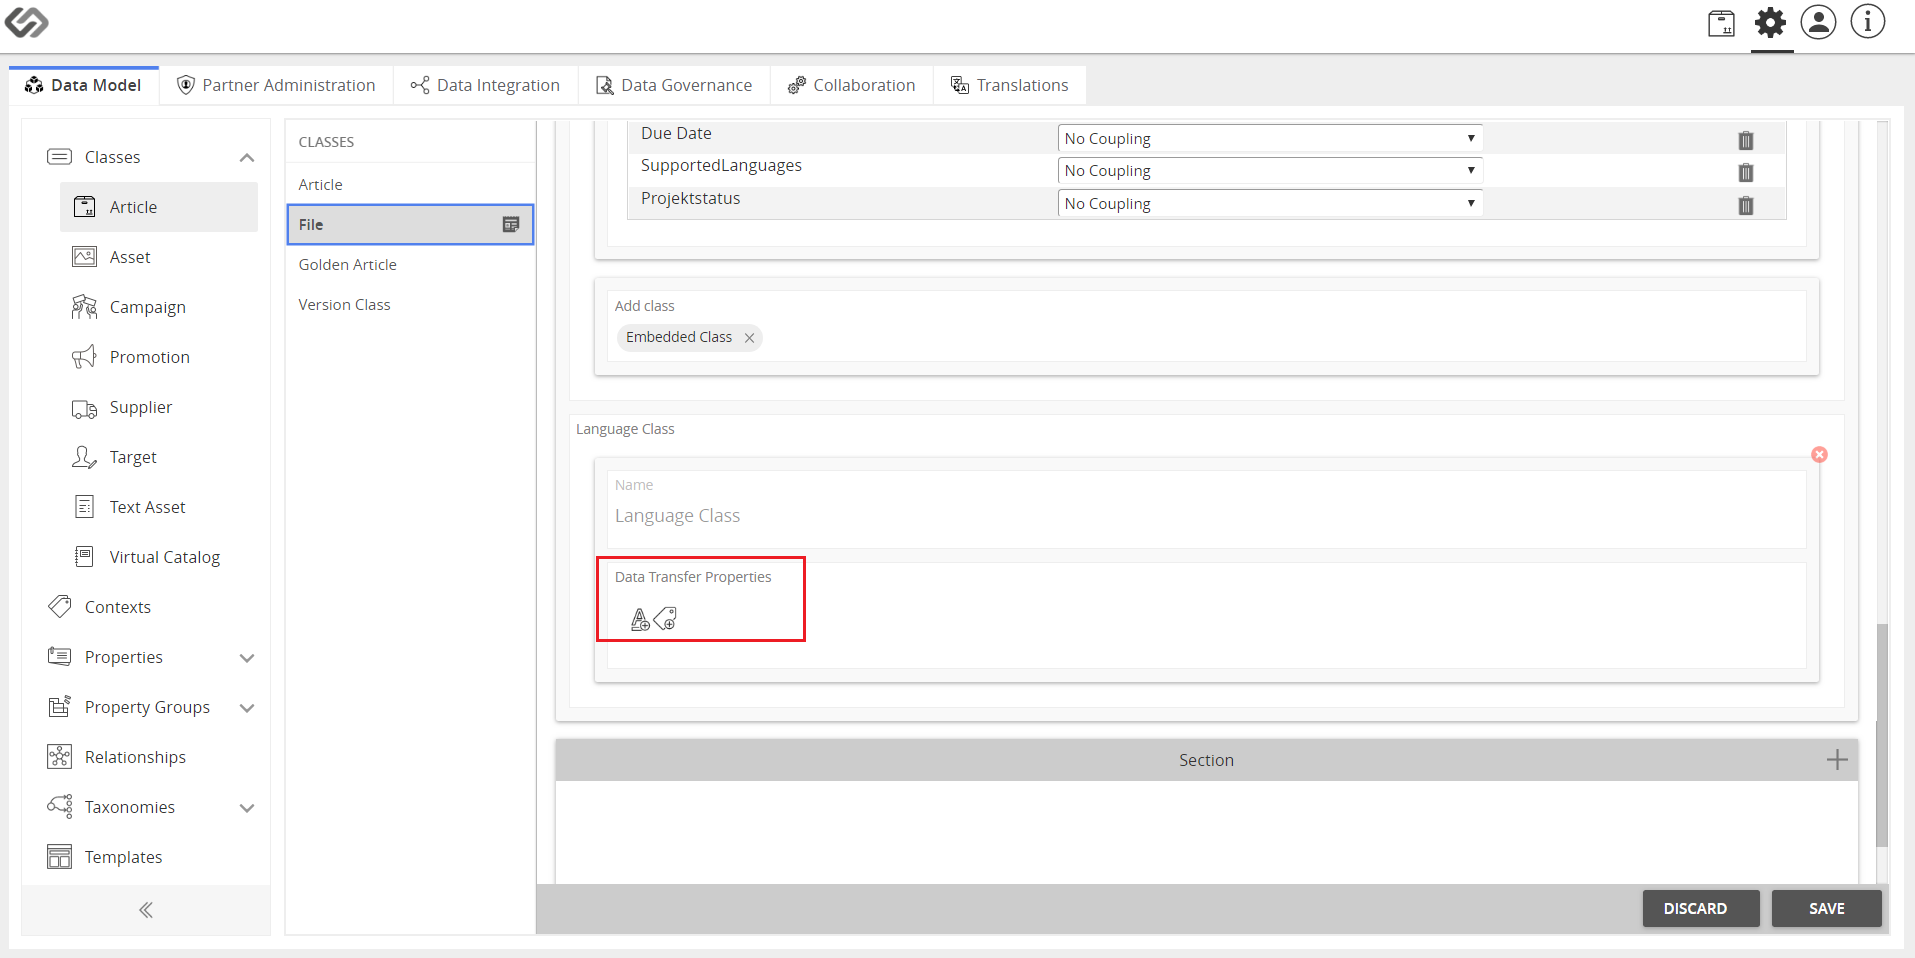
Task: Click the SAVE button
Action: [1826, 909]
